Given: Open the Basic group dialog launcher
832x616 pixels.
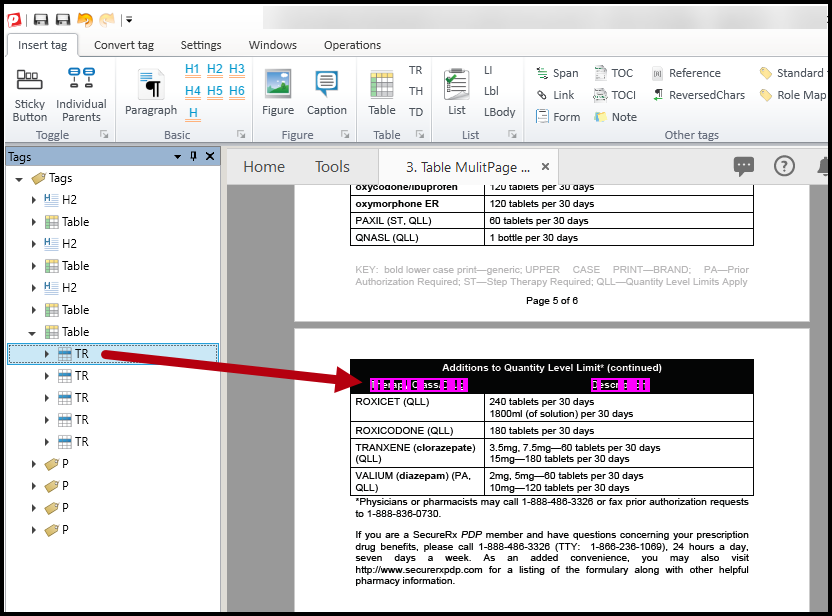Looking at the screenshot, I should pos(241,135).
